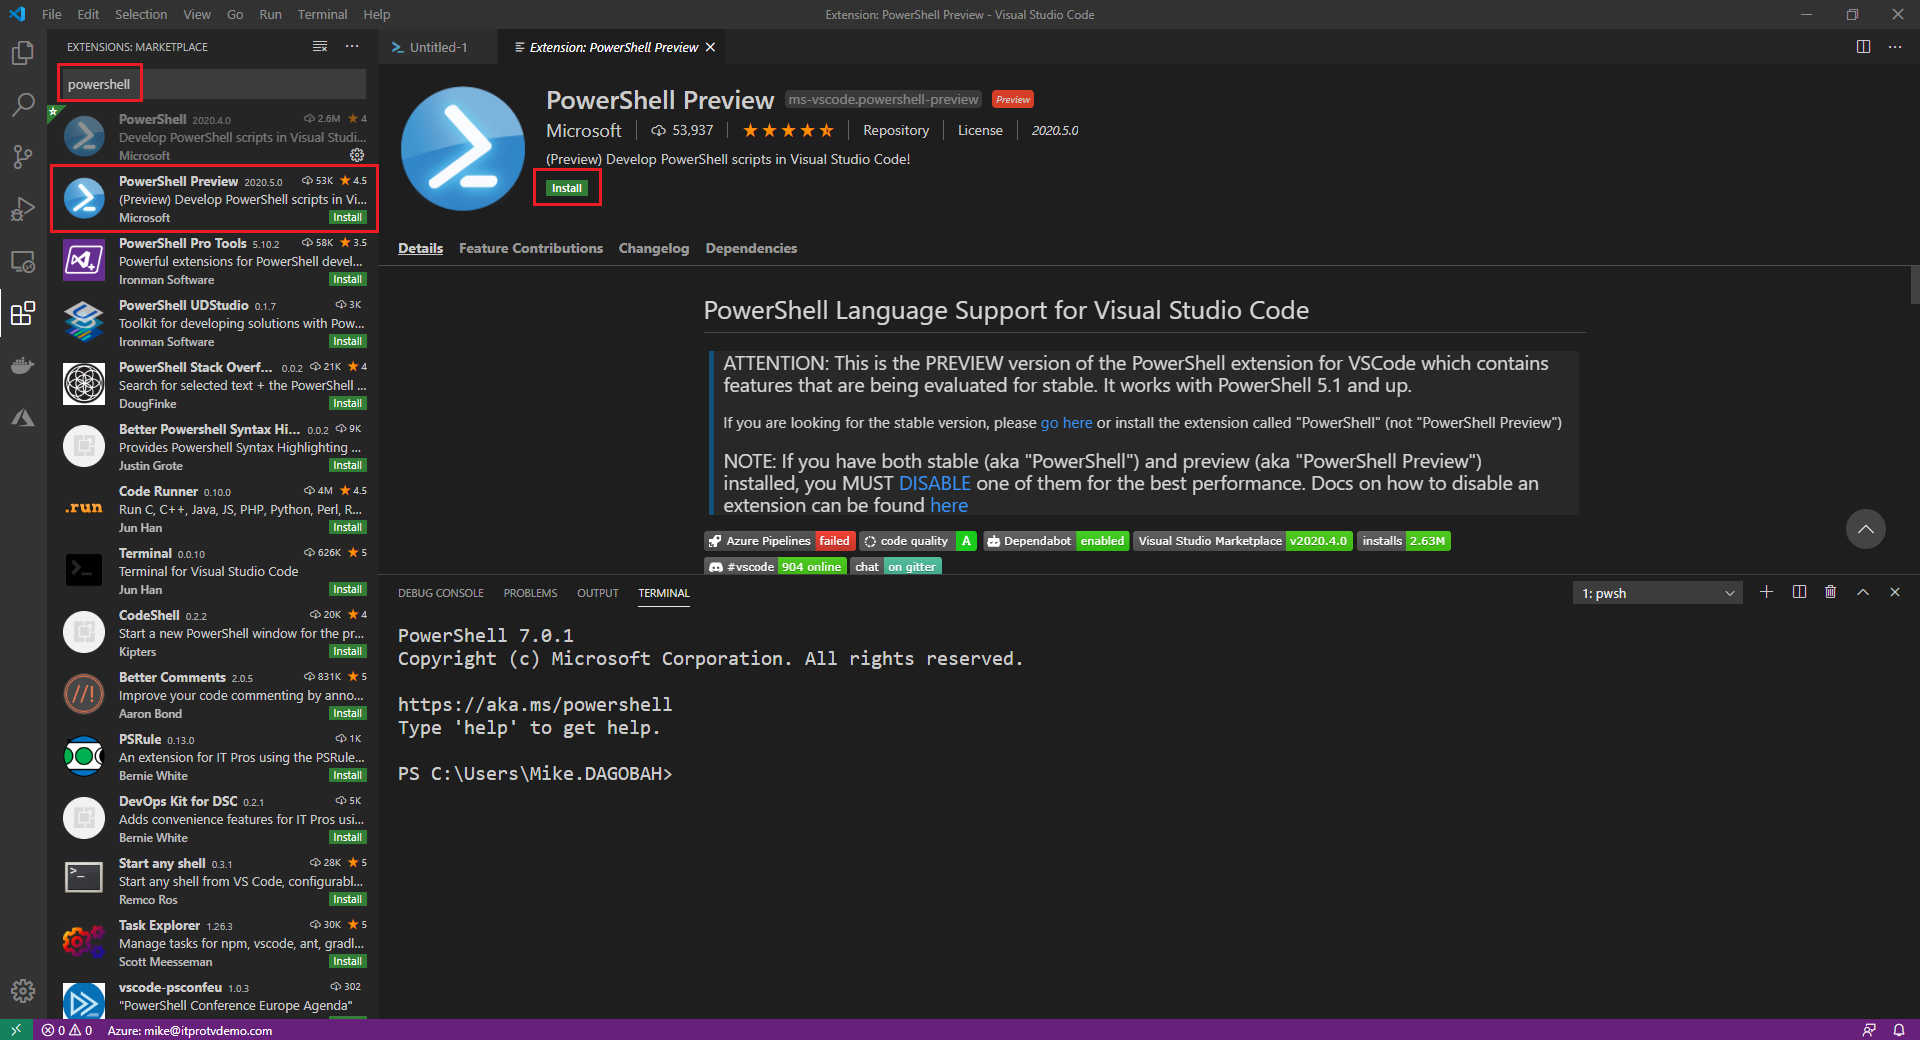The width and height of the screenshot is (1920, 1040).
Task: Click Azure account entry in status bar
Action: pyautogui.click(x=190, y=1030)
